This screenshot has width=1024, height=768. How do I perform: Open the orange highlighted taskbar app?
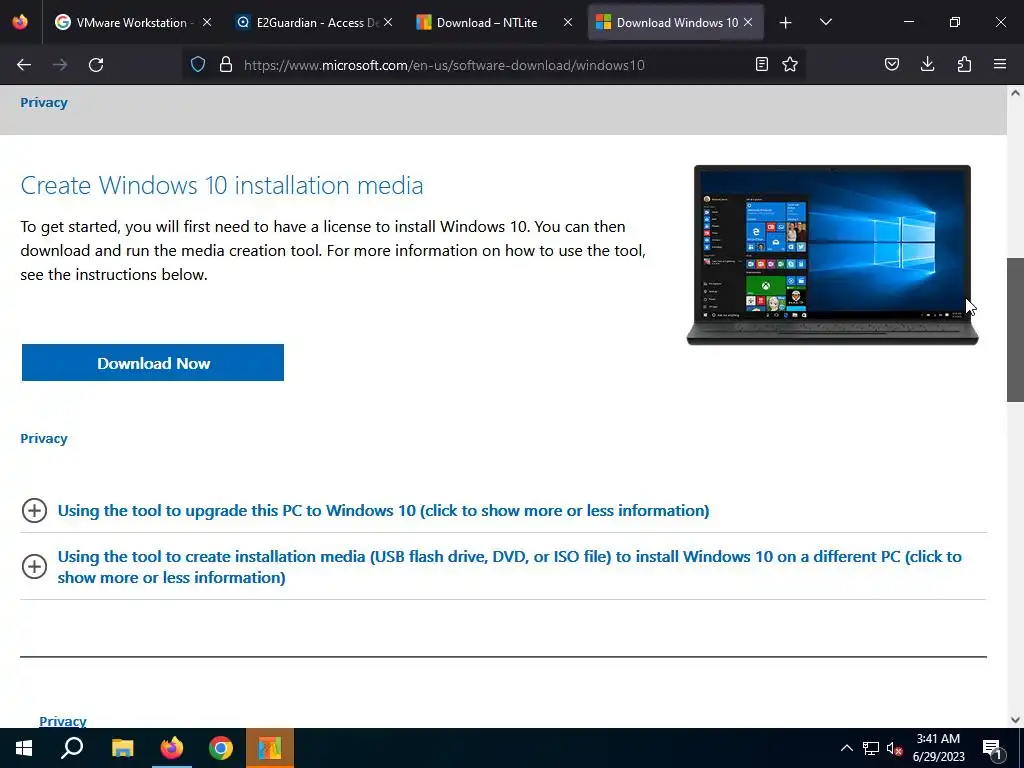coord(270,748)
